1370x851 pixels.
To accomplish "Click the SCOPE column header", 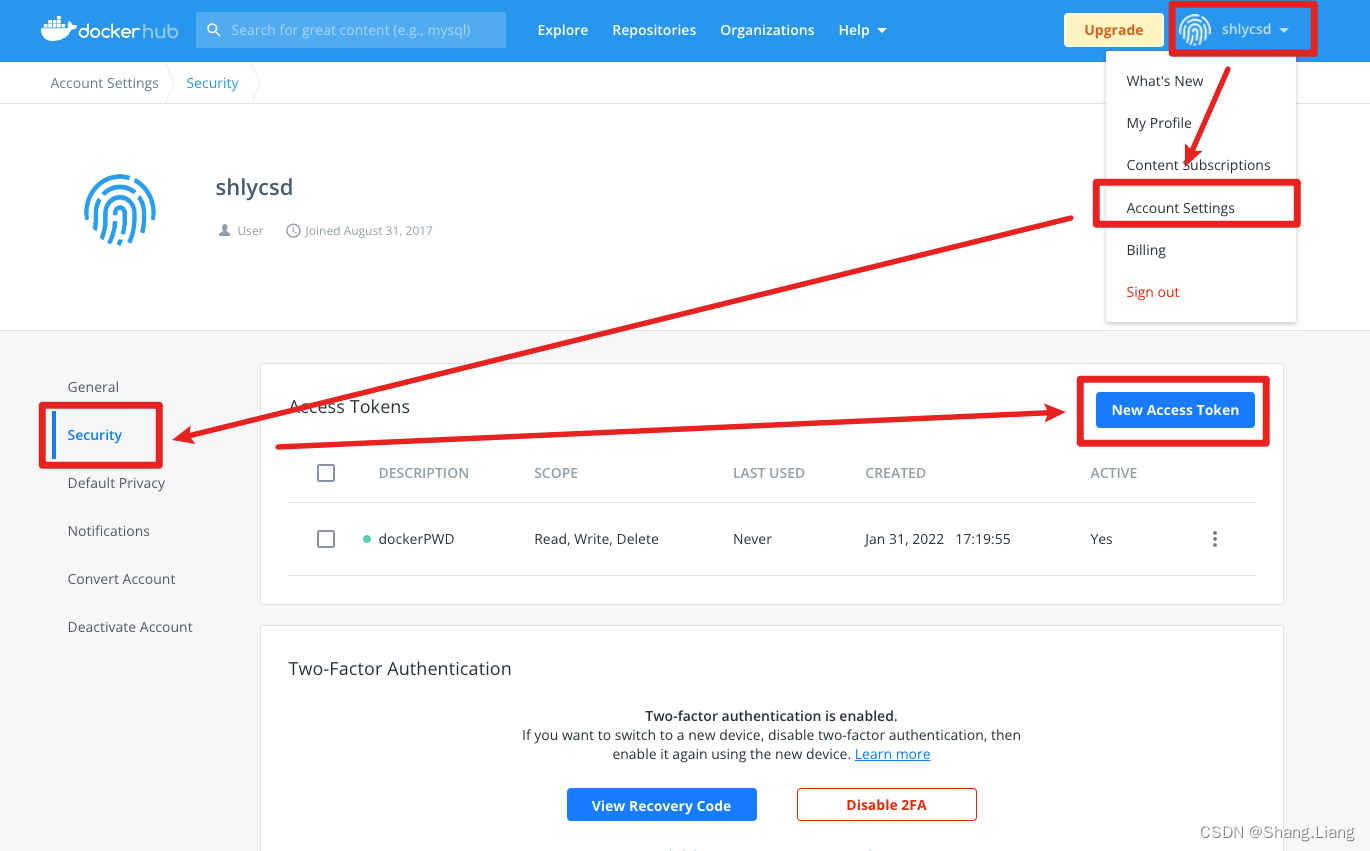I will pyautogui.click(x=556, y=473).
